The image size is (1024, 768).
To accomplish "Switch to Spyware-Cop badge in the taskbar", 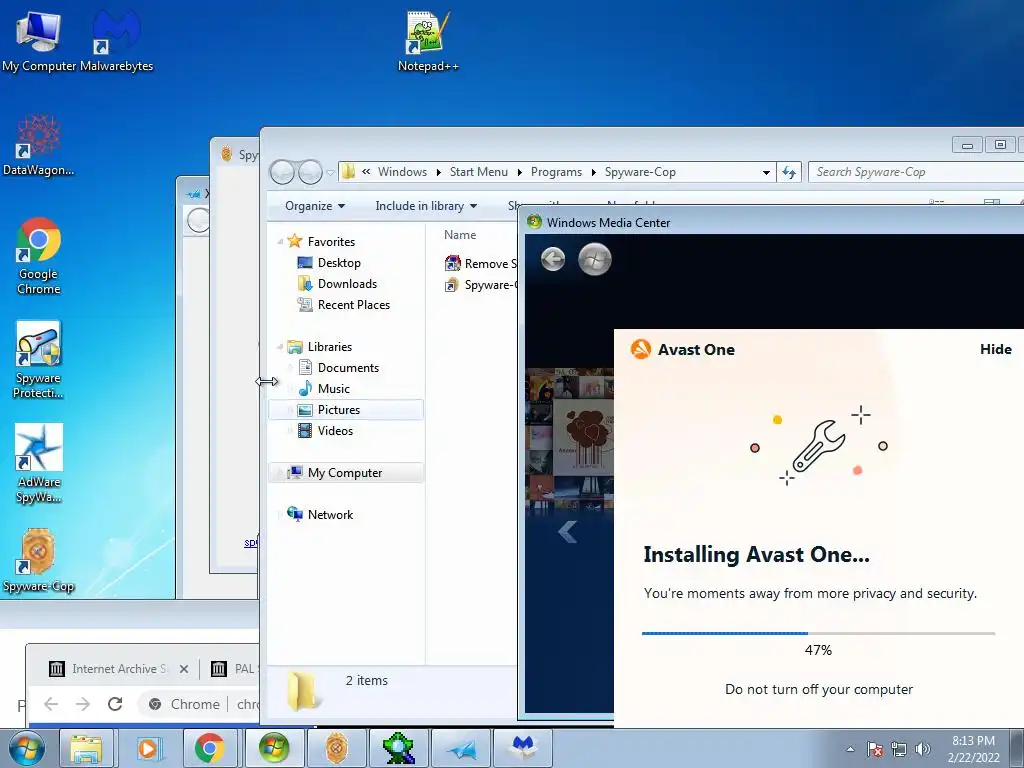I will tap(336, 748).
